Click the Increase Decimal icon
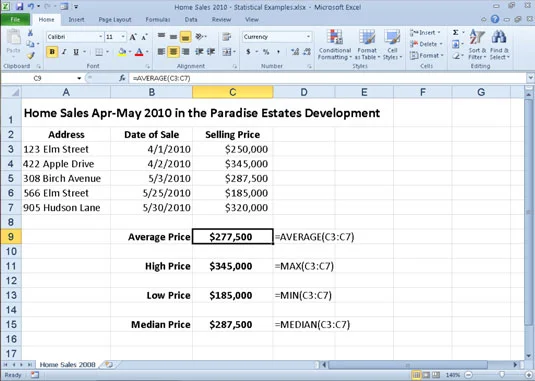 295,52
